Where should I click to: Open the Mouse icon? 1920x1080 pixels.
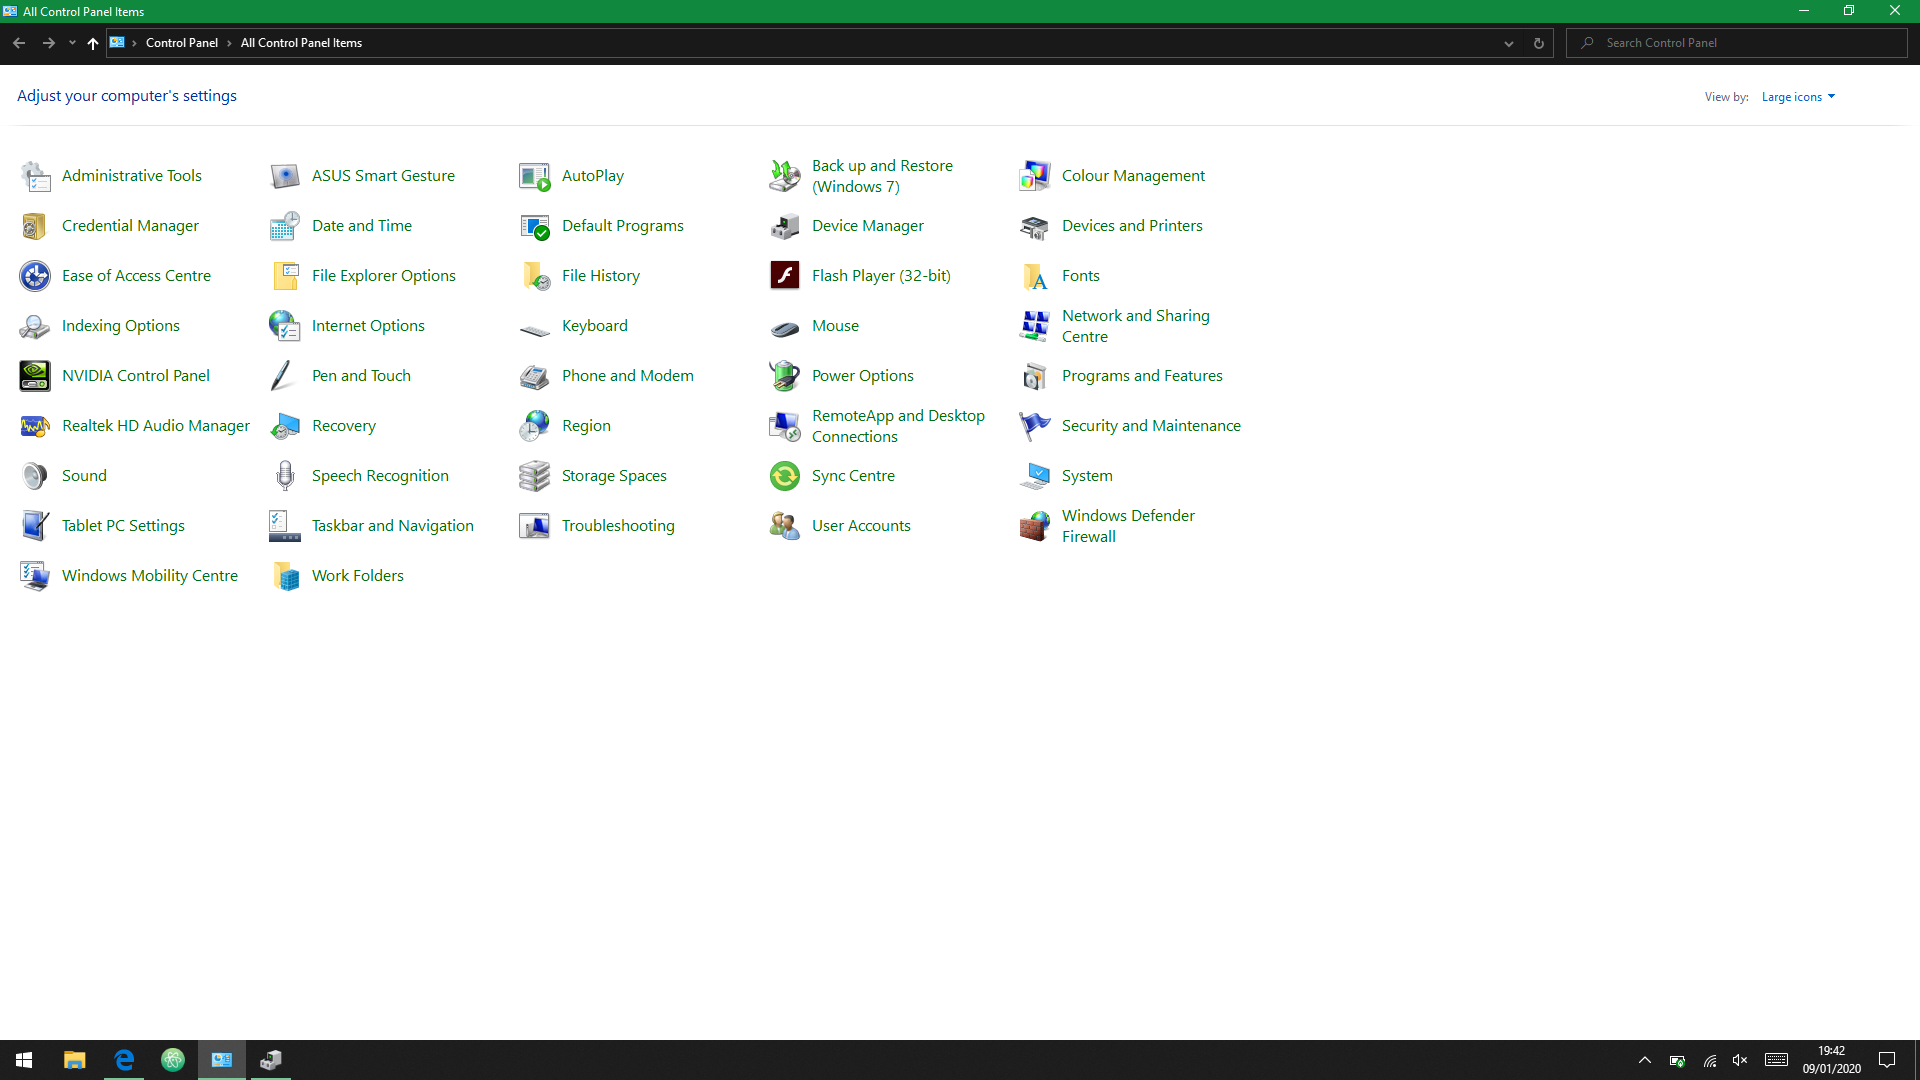pos(785,328)
